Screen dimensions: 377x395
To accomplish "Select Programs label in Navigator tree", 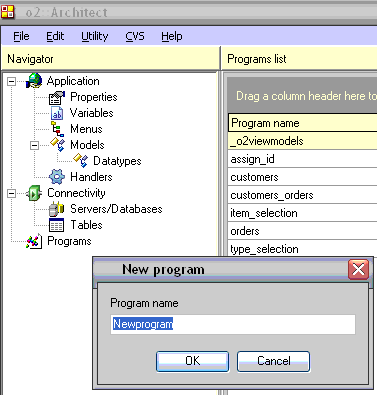I will click(x=69, y=241).
